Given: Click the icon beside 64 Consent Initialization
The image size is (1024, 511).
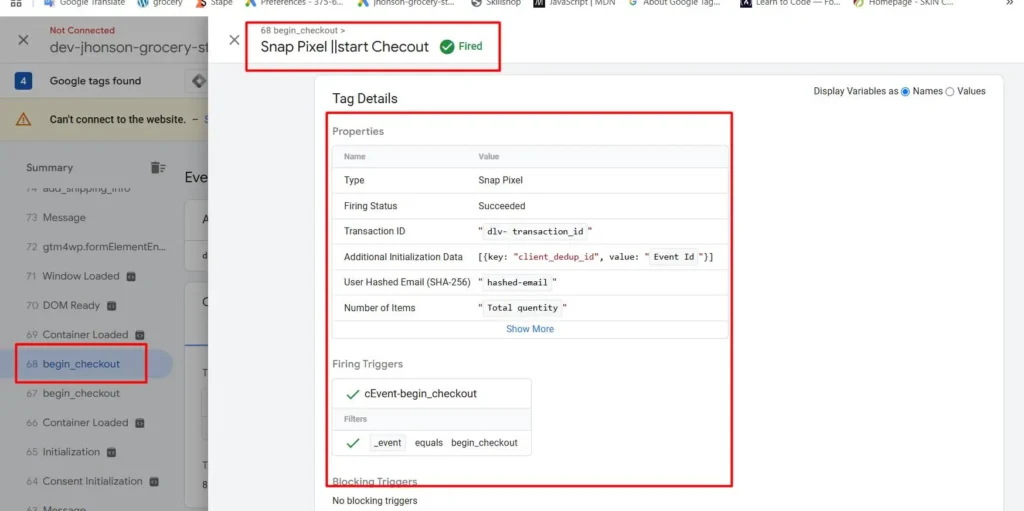Looking at the screenshot, I should tap(154, 482).
